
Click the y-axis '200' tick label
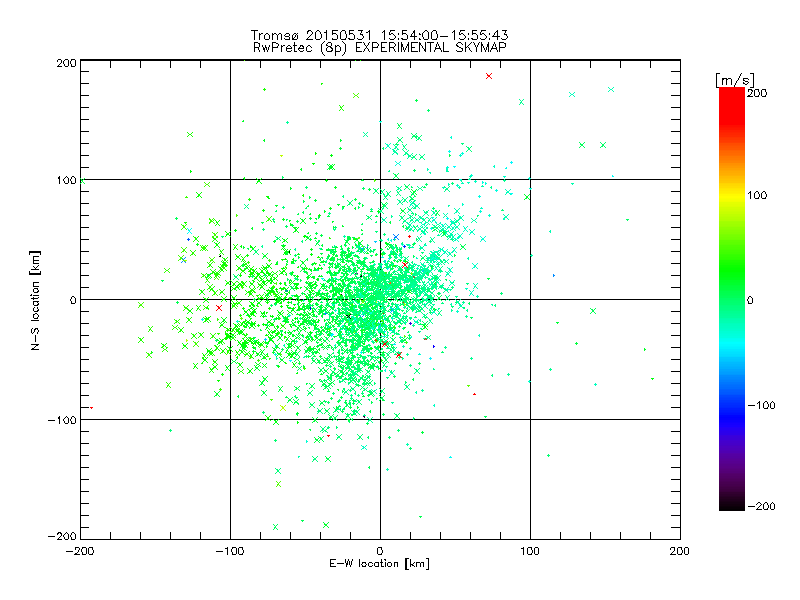[x=66, y=63]
